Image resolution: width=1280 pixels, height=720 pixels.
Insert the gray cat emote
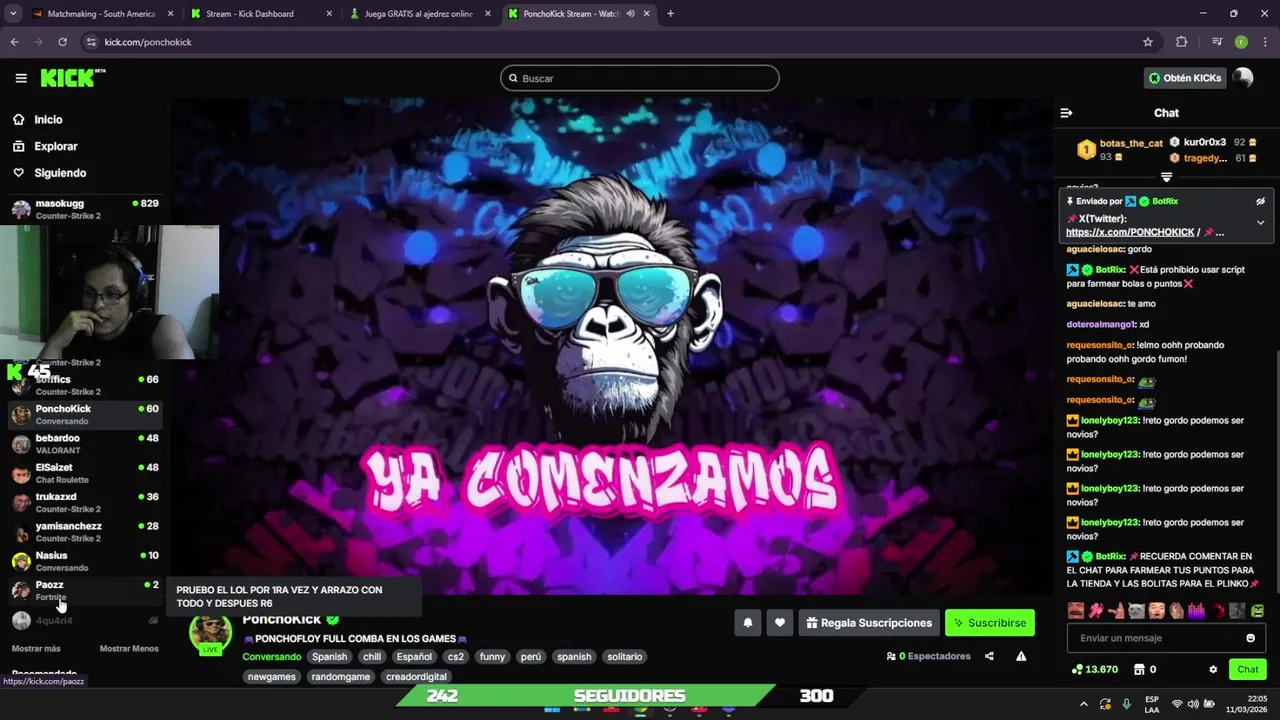pos(1136,610)
